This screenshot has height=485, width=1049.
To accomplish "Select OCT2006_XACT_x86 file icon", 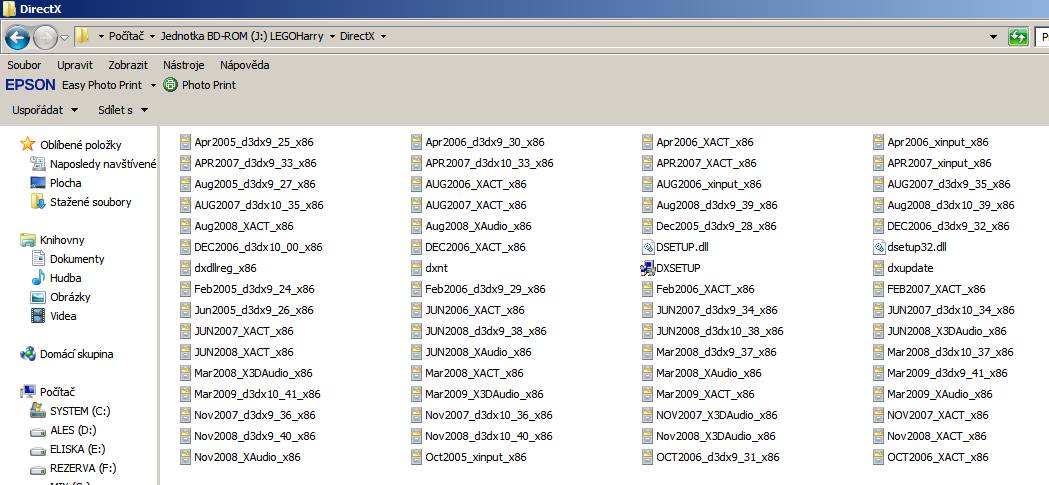I will pos(879,458).
